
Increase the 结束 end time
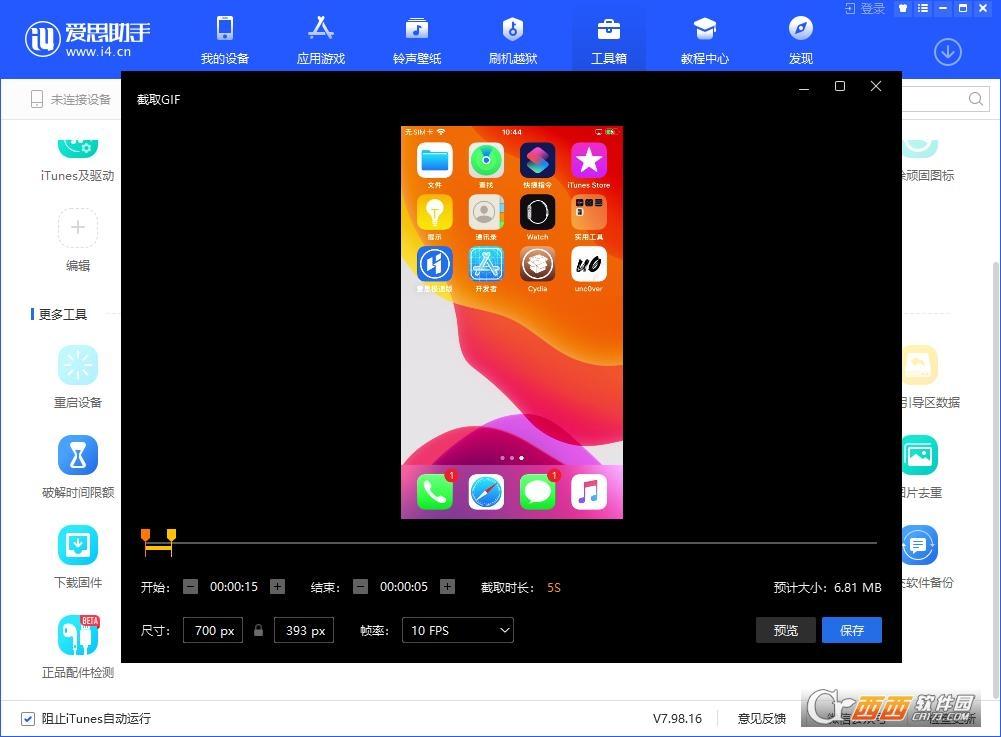(x=448, y=586)
